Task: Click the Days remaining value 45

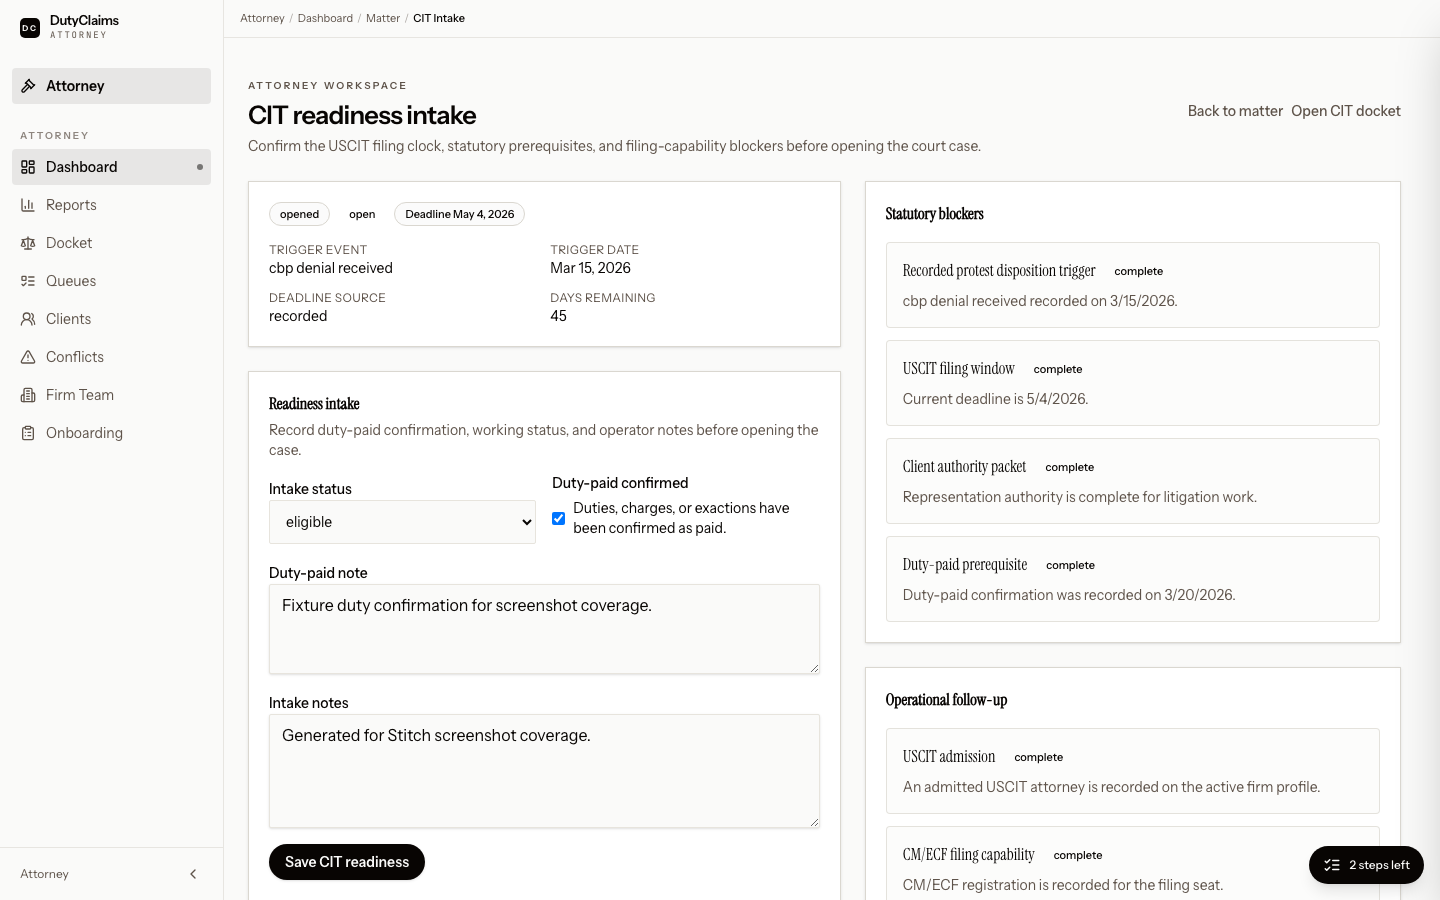Action: (558, 316)
